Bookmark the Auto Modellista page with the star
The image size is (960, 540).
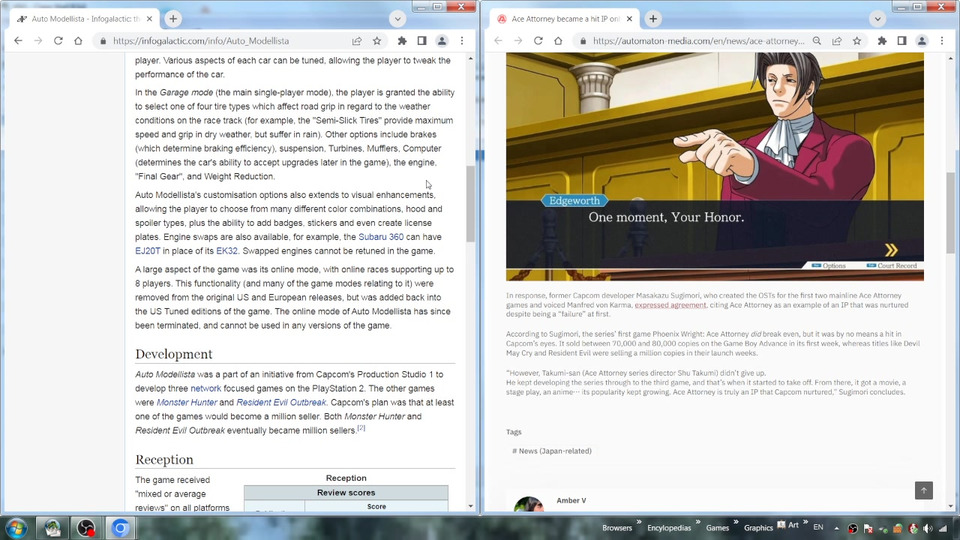pyautogui.click(x=377, y=41)
